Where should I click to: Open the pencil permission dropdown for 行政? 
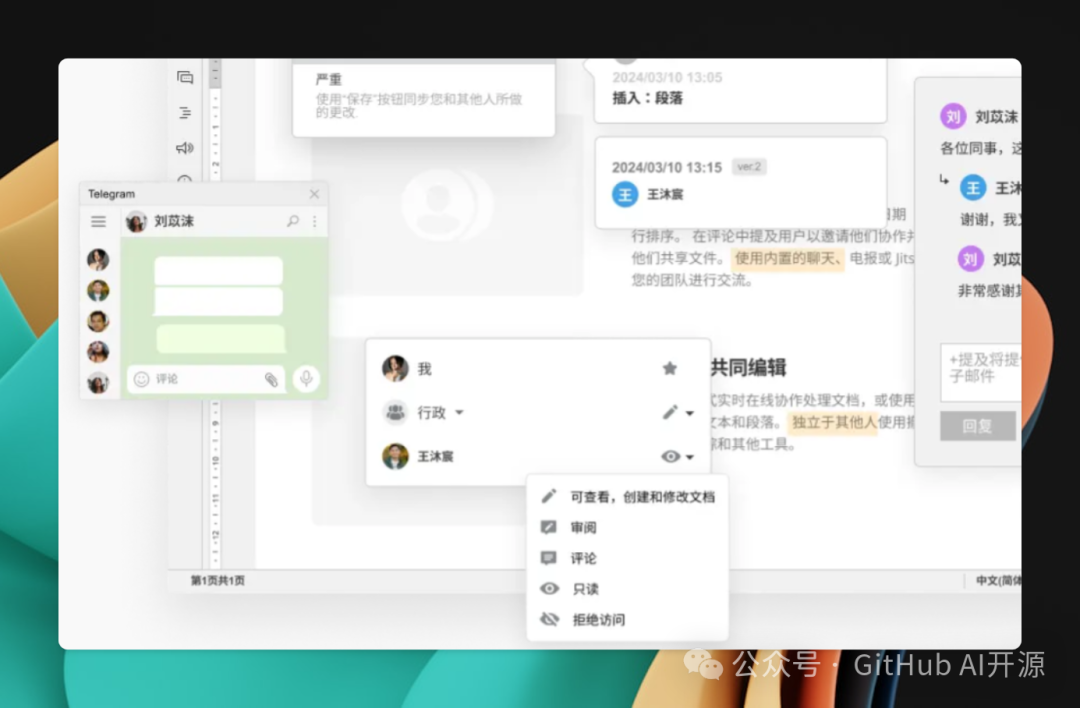click(678, 413)
